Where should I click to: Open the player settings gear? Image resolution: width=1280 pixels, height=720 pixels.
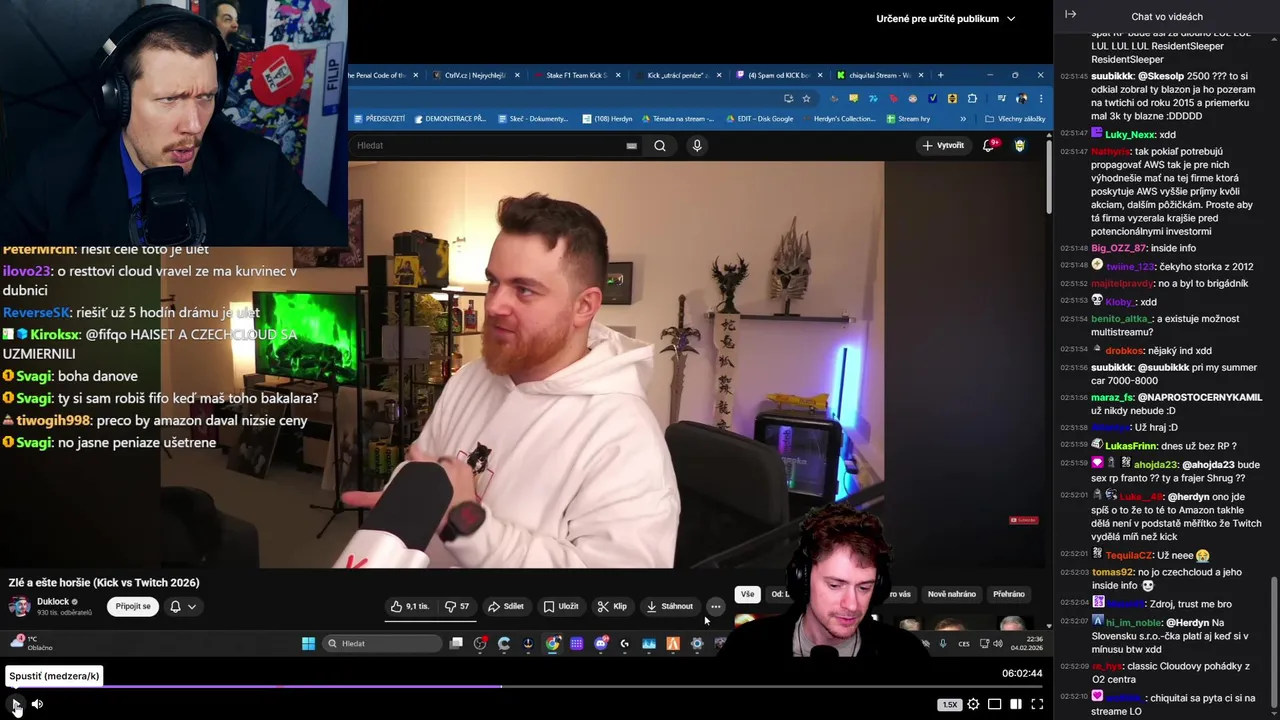point(973,704)
